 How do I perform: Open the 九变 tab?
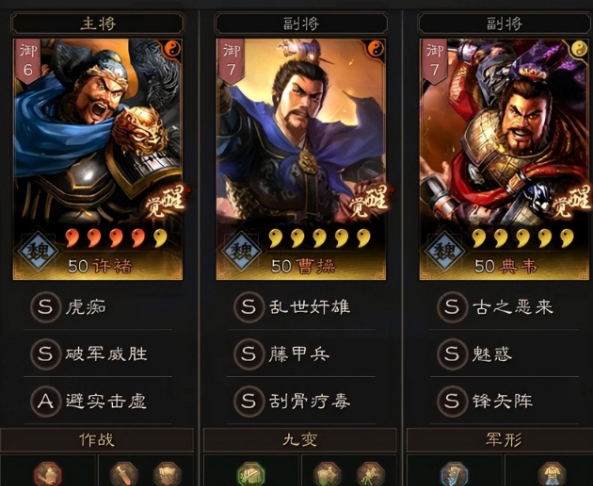[300, 440]
